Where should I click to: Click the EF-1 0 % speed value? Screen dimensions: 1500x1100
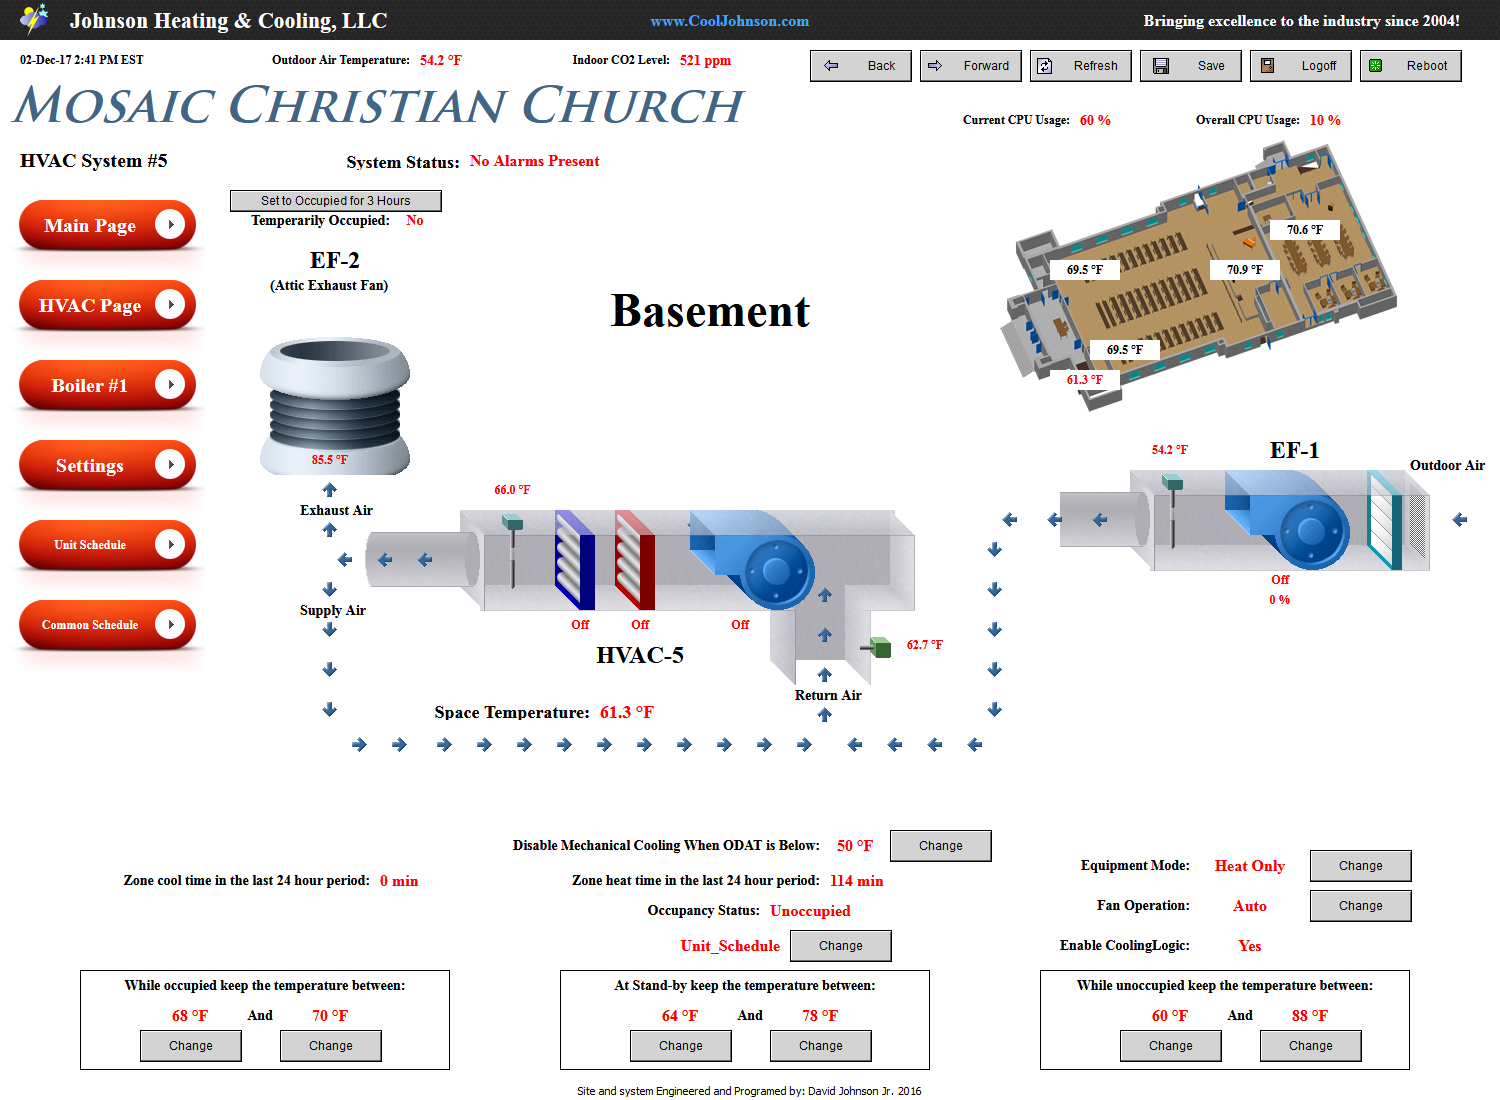click(1279, 600)
